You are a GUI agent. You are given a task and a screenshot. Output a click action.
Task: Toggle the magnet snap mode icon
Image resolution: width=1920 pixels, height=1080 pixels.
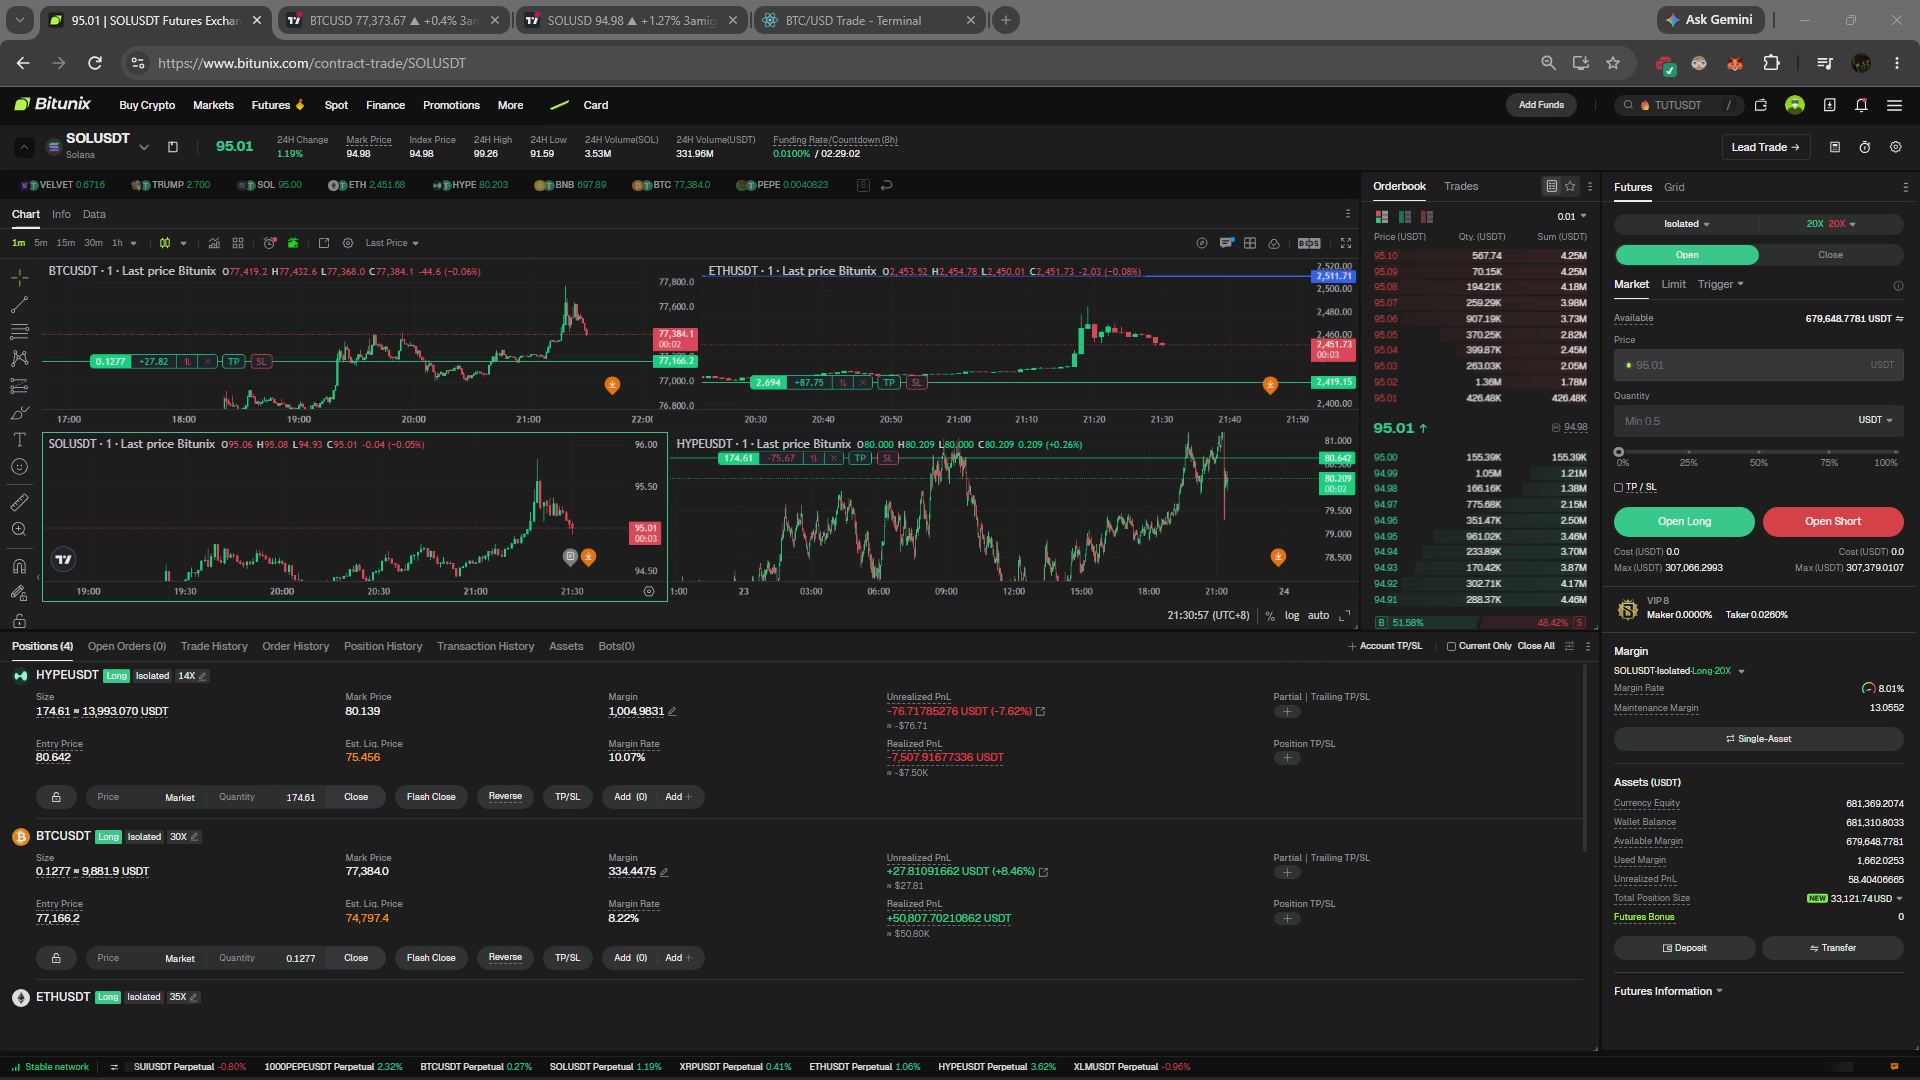[19, 566]
